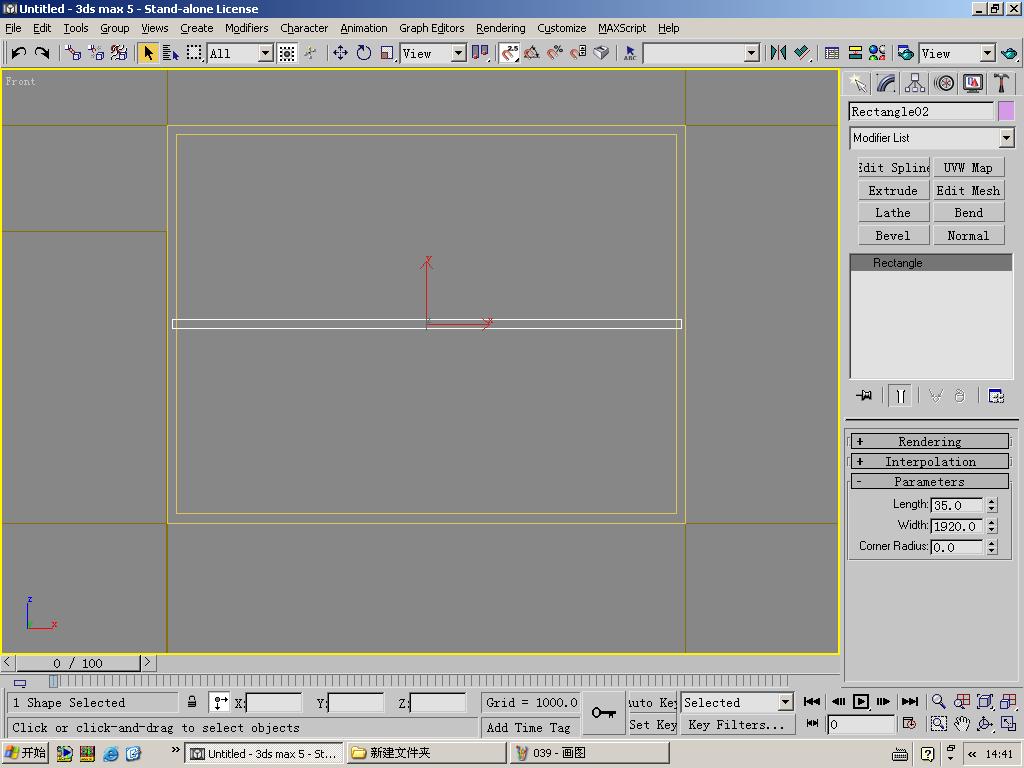
Task: Click the Mirror Selected Objects icon
Action: coord(778,53)
